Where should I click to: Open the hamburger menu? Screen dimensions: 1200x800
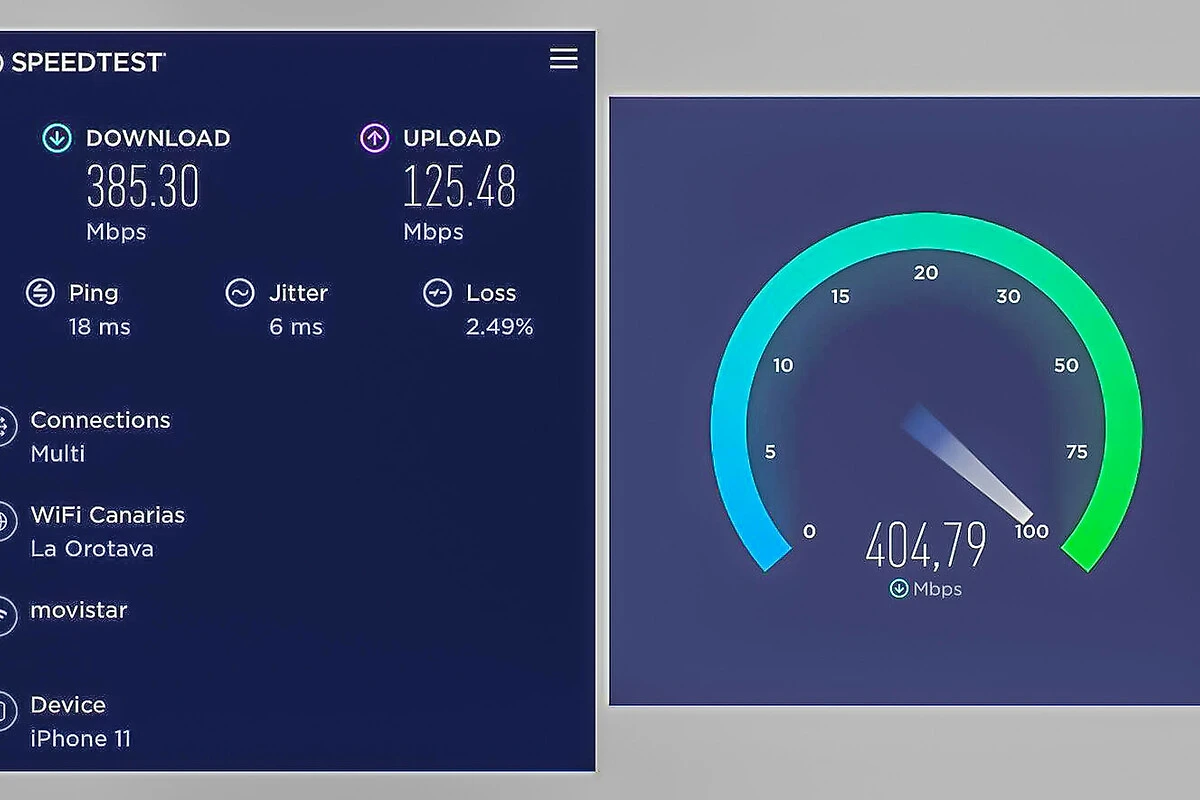(x=564, y=59)
